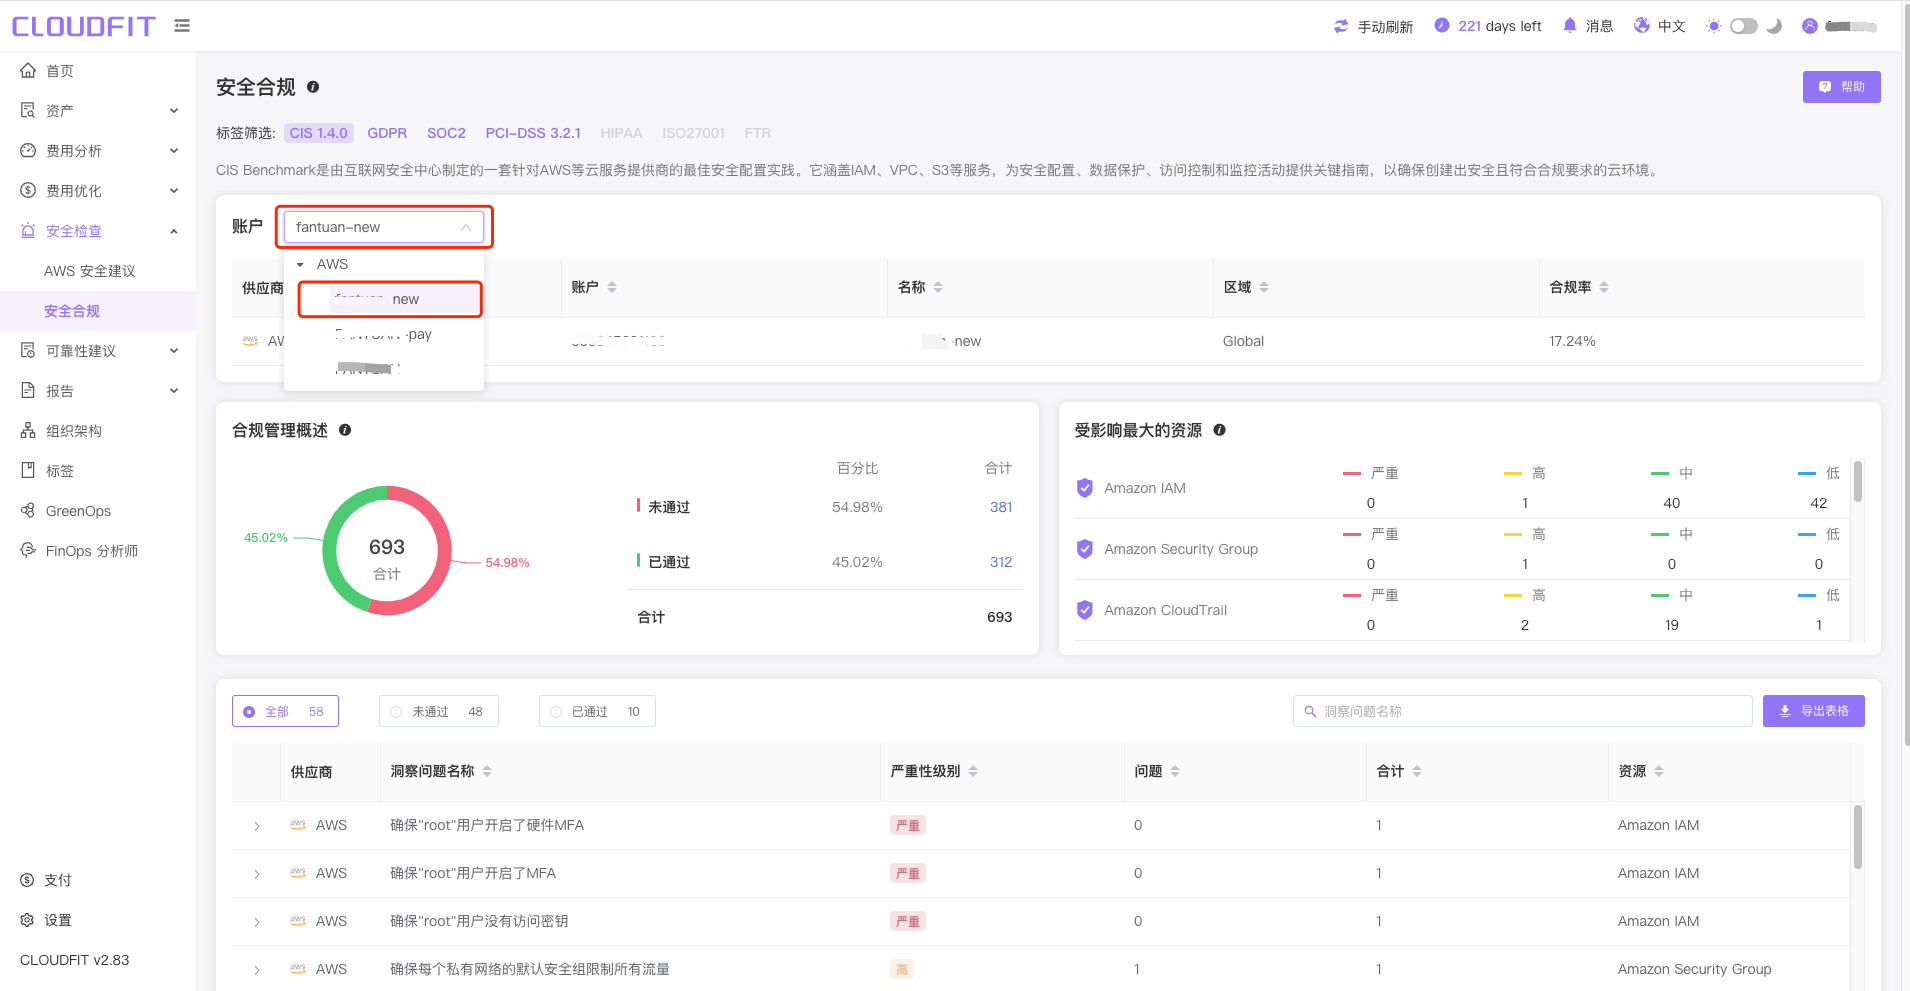The image size is (1910, 991).
Task: Click the info icon beside 安全合规 title
Action: (313, 87)
